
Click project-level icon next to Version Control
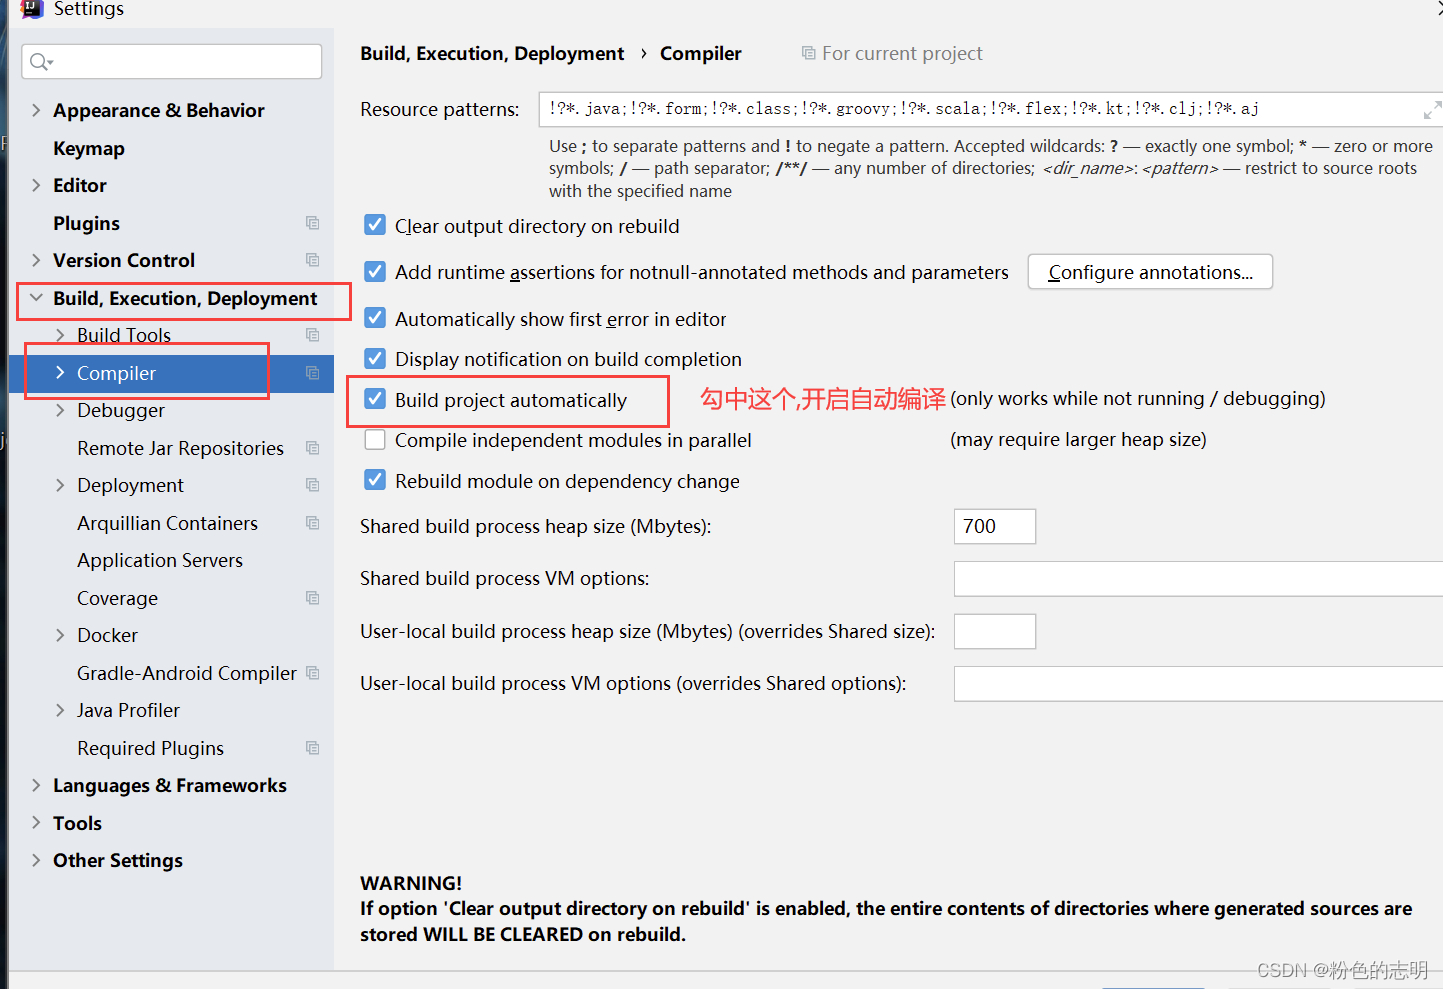(x=312, y=260)
